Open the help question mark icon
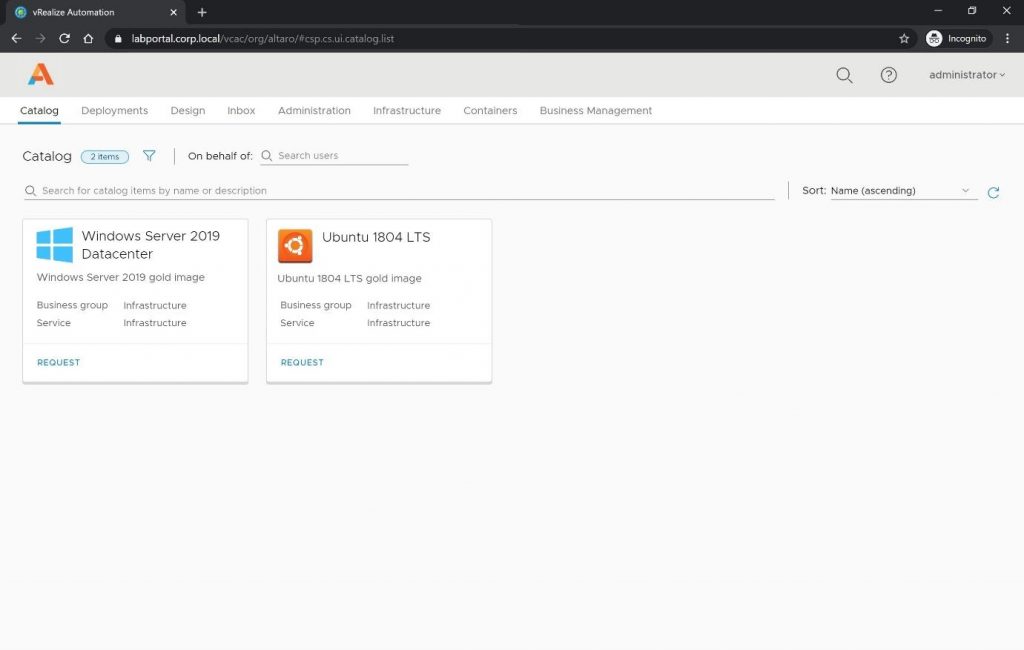Screen dimensions: 1024x650 click(888, 75)
